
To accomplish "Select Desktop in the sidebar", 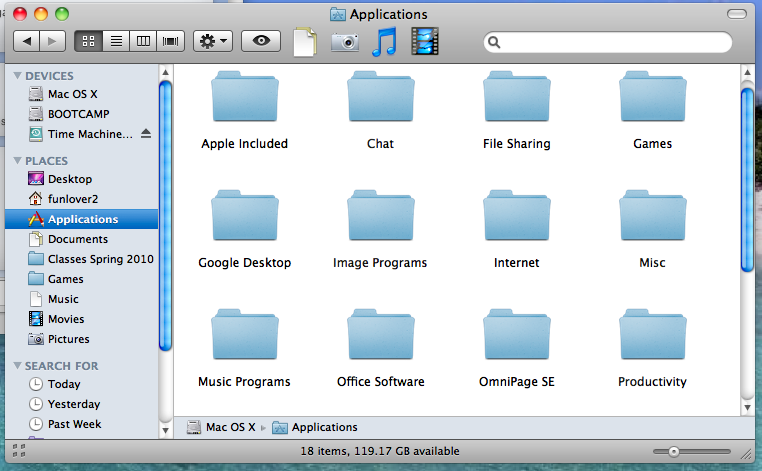I will (82, 179).
